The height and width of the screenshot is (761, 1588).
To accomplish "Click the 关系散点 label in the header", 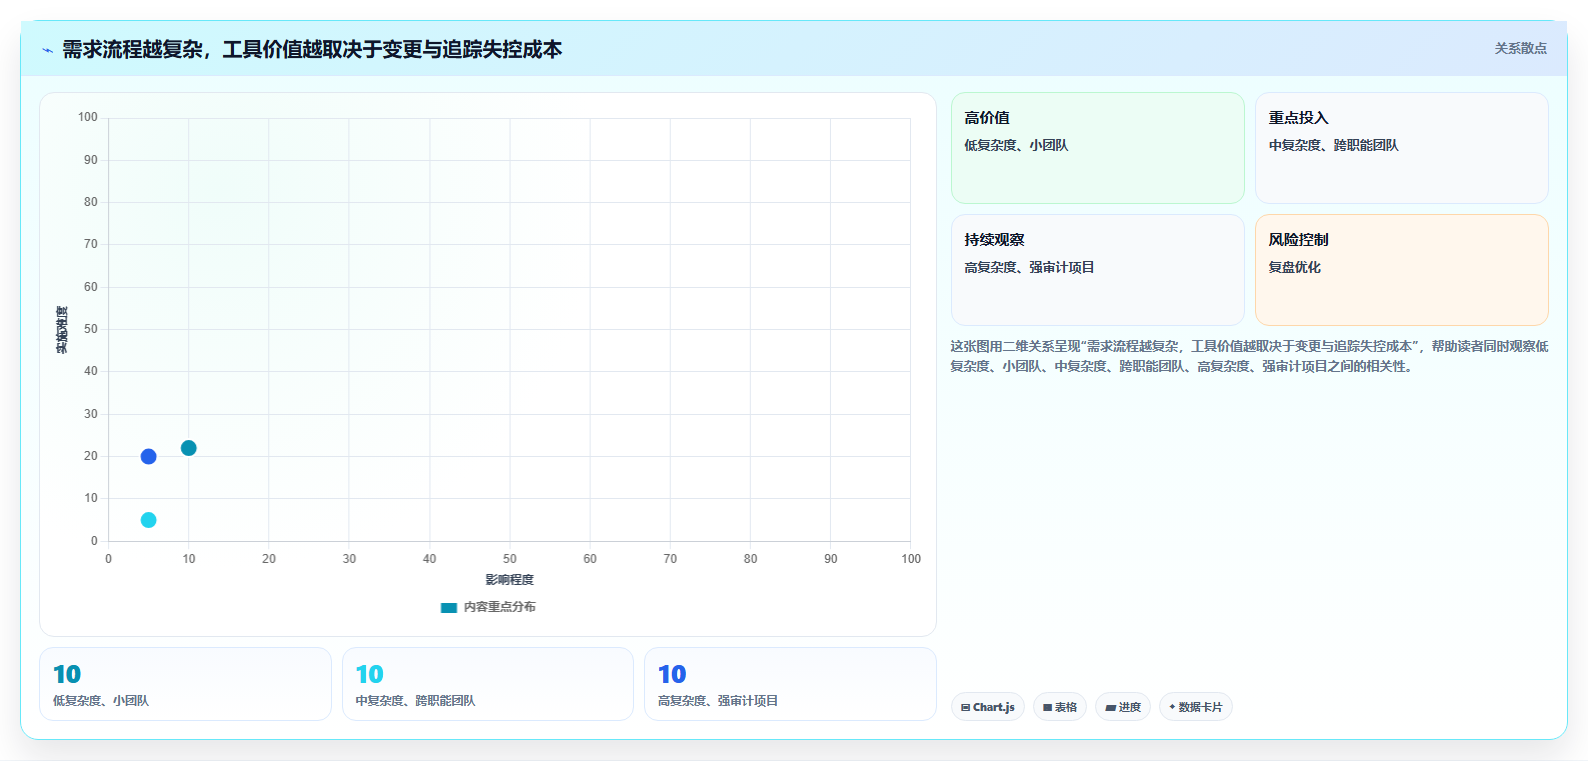I will [x=1520, y=48].
